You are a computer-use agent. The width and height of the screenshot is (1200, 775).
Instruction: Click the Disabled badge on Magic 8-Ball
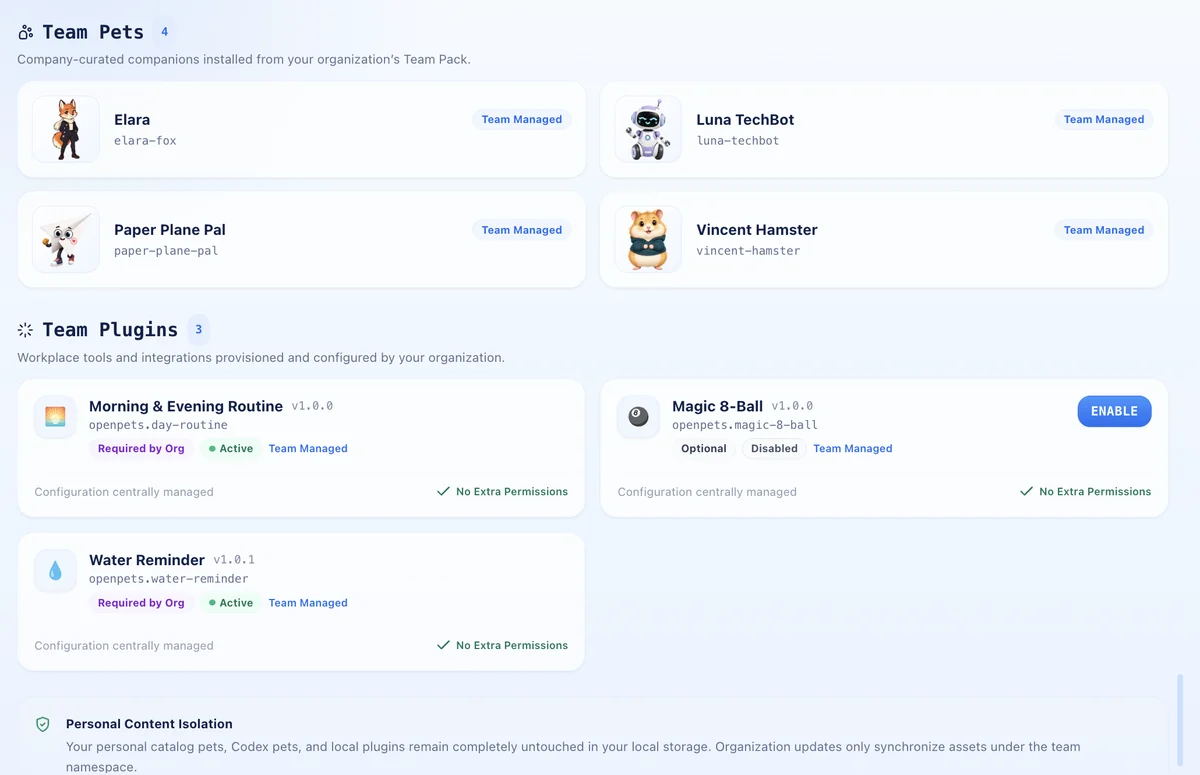(774, 449)
